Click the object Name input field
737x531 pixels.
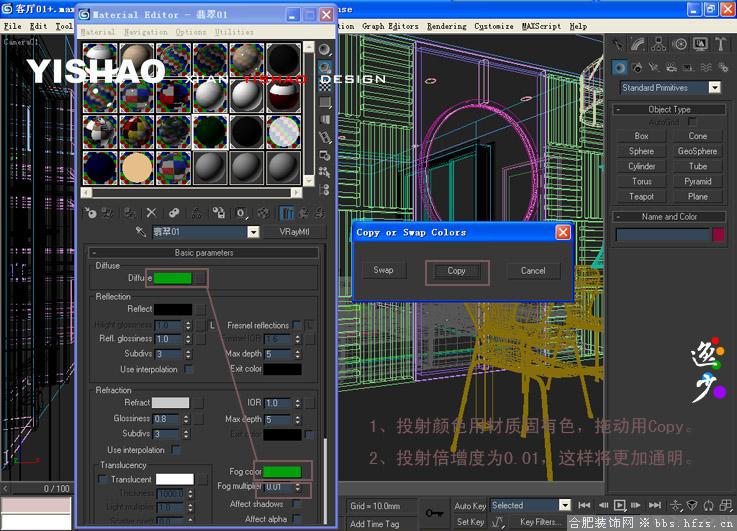(662, 234)
